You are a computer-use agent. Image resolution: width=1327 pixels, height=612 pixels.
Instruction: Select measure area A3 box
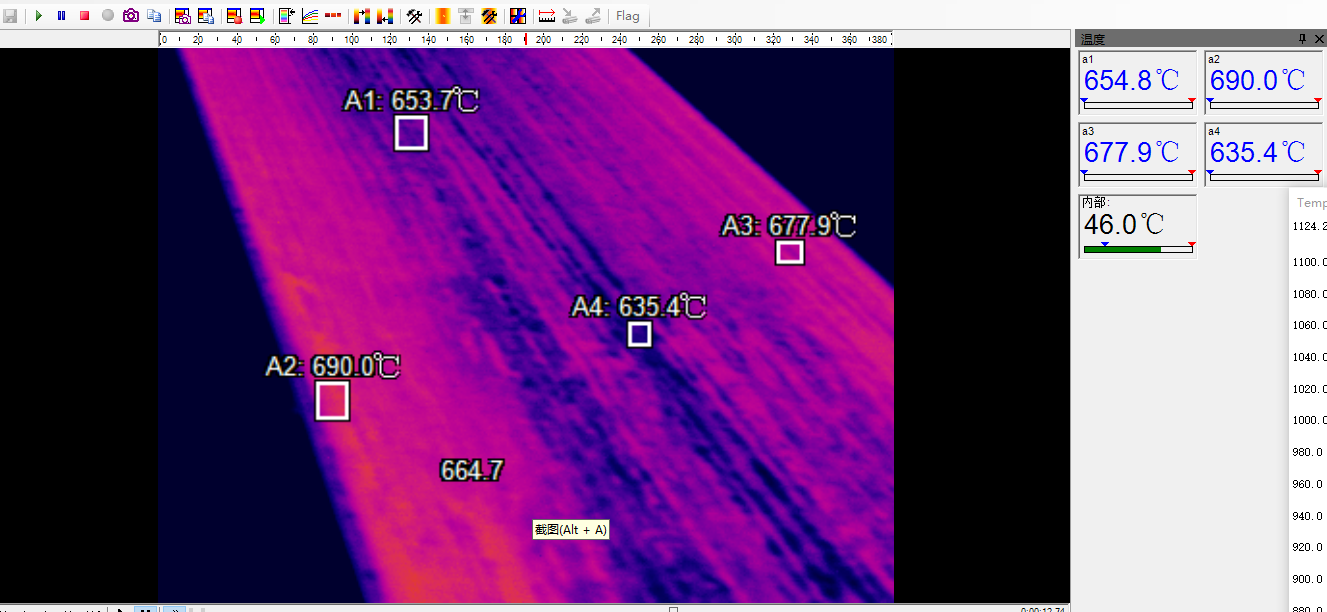click(x=790, y=252)
